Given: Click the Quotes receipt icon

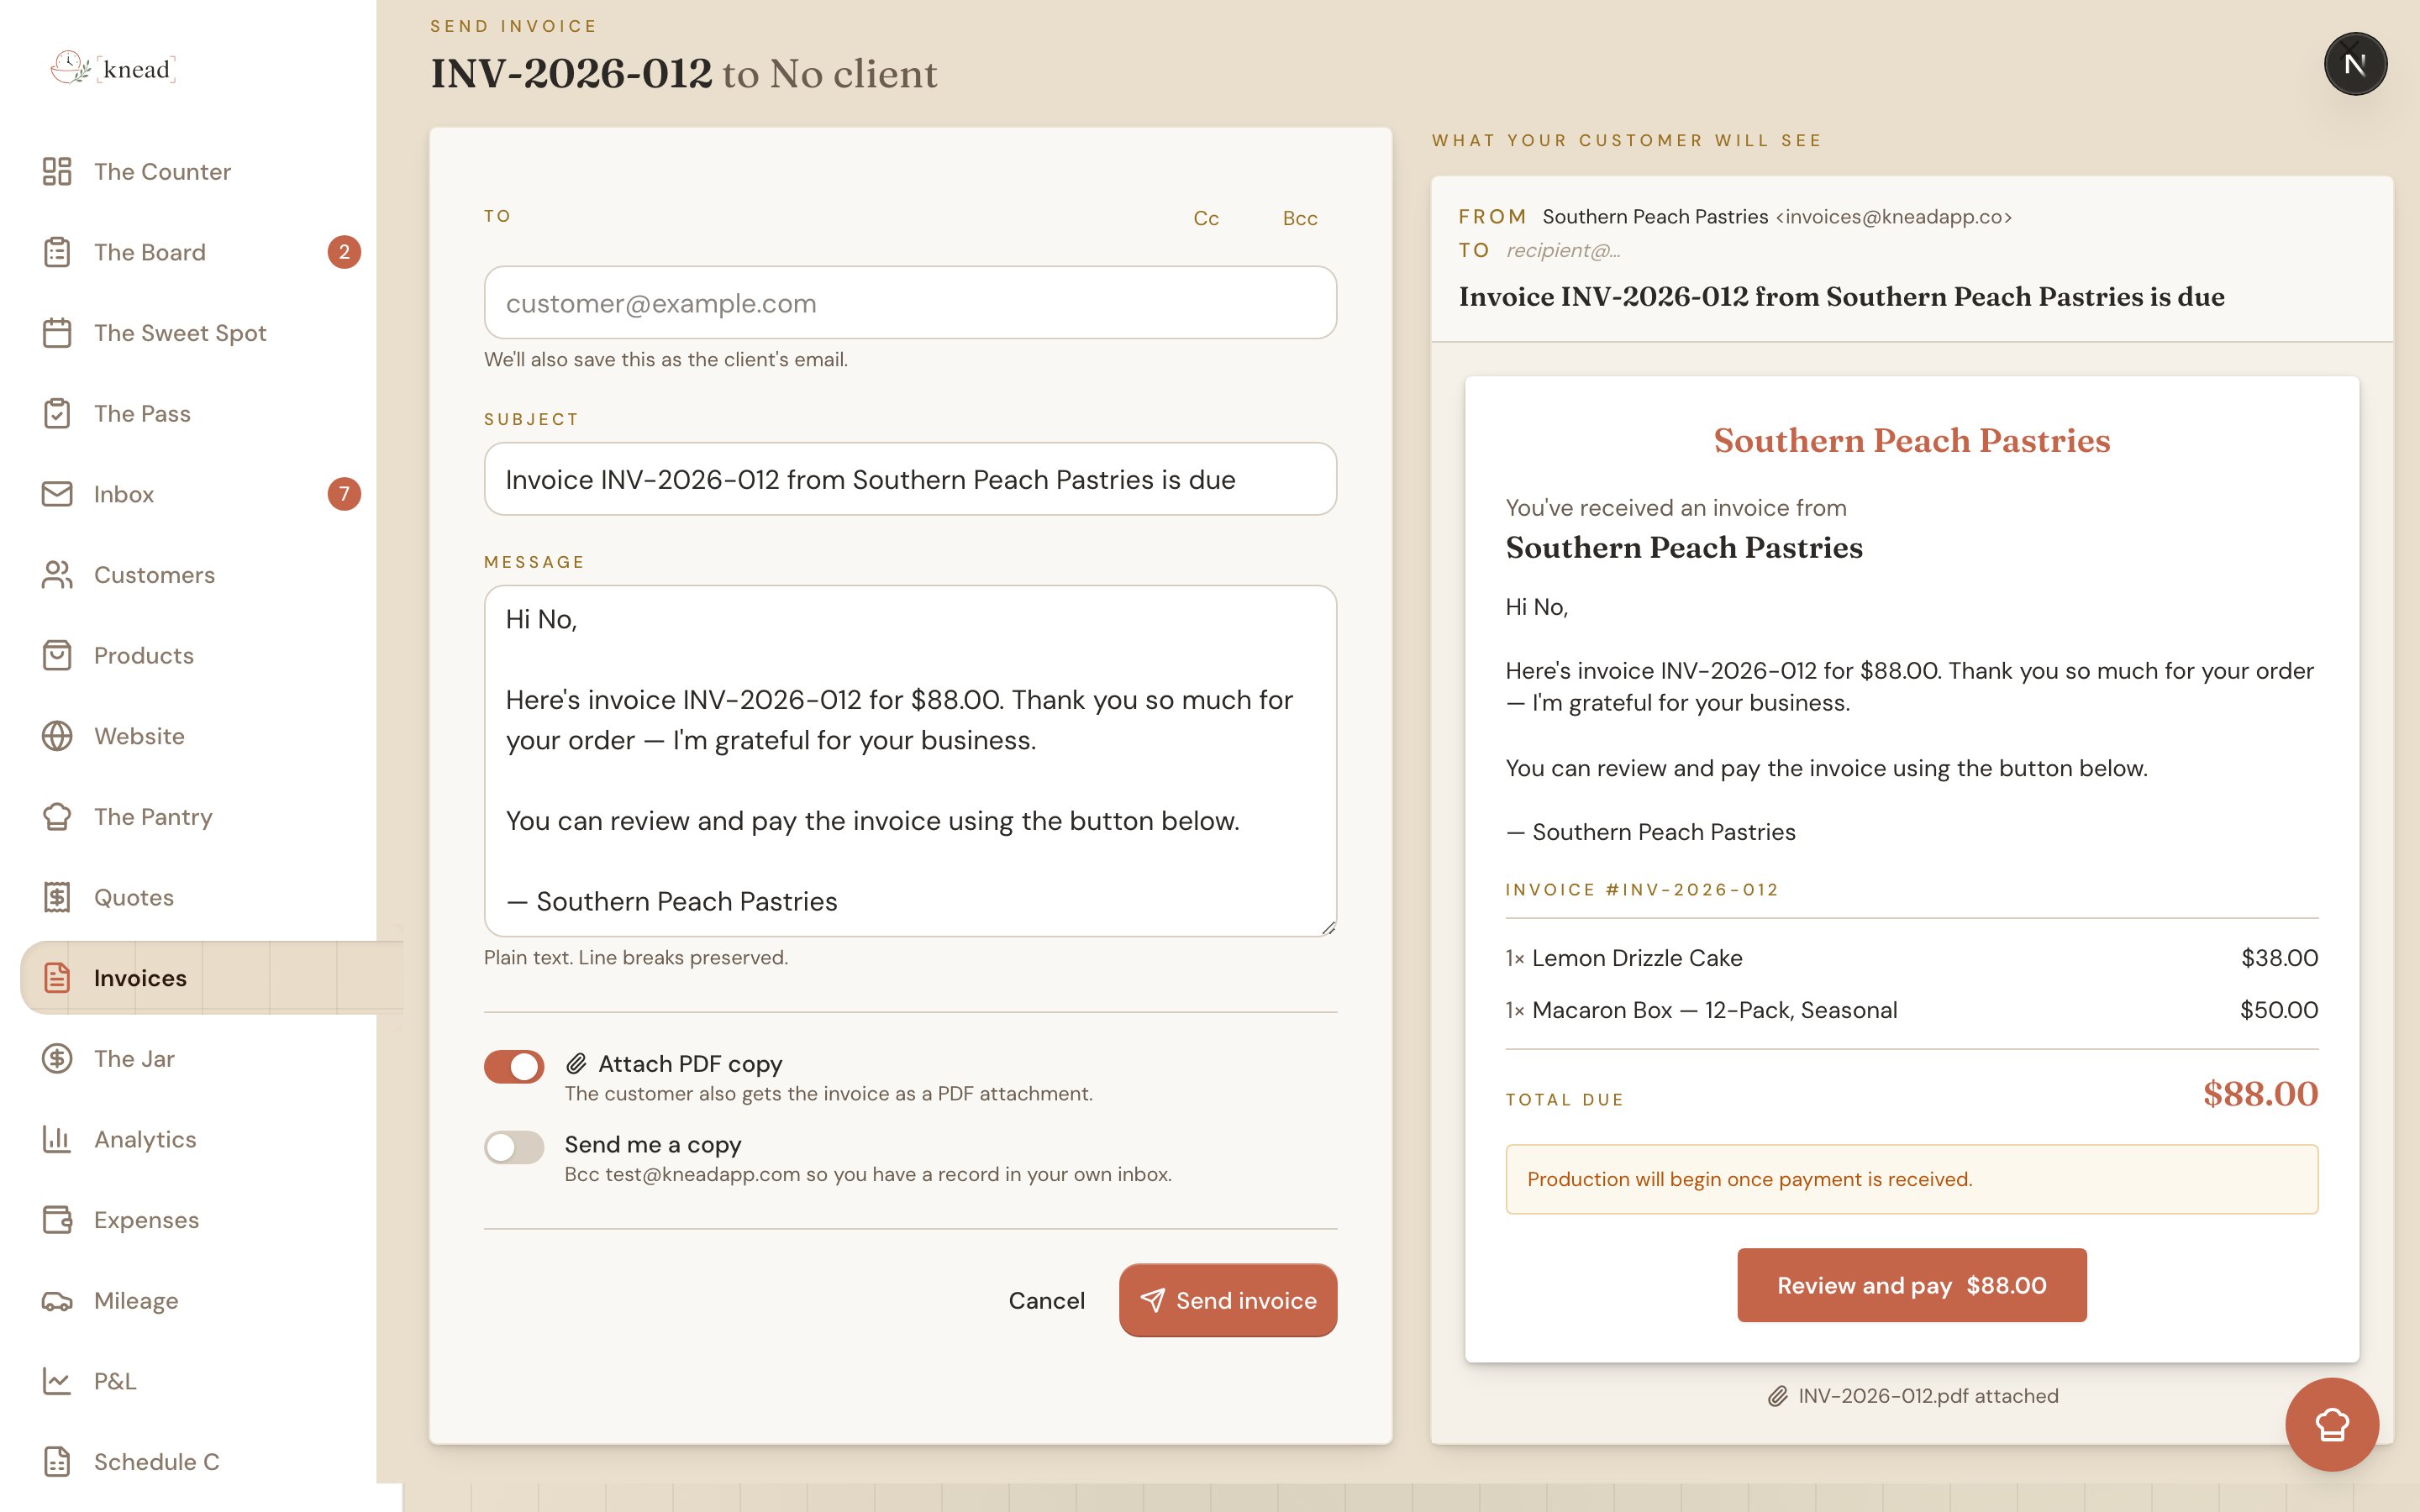Looking at the screenshot, I should point(57,897).
